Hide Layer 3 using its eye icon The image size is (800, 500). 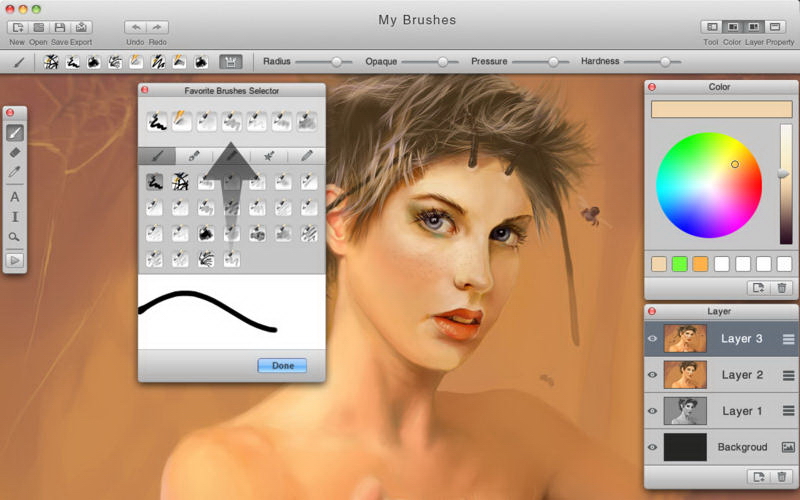pyautogui.click(x=653, y=339)
